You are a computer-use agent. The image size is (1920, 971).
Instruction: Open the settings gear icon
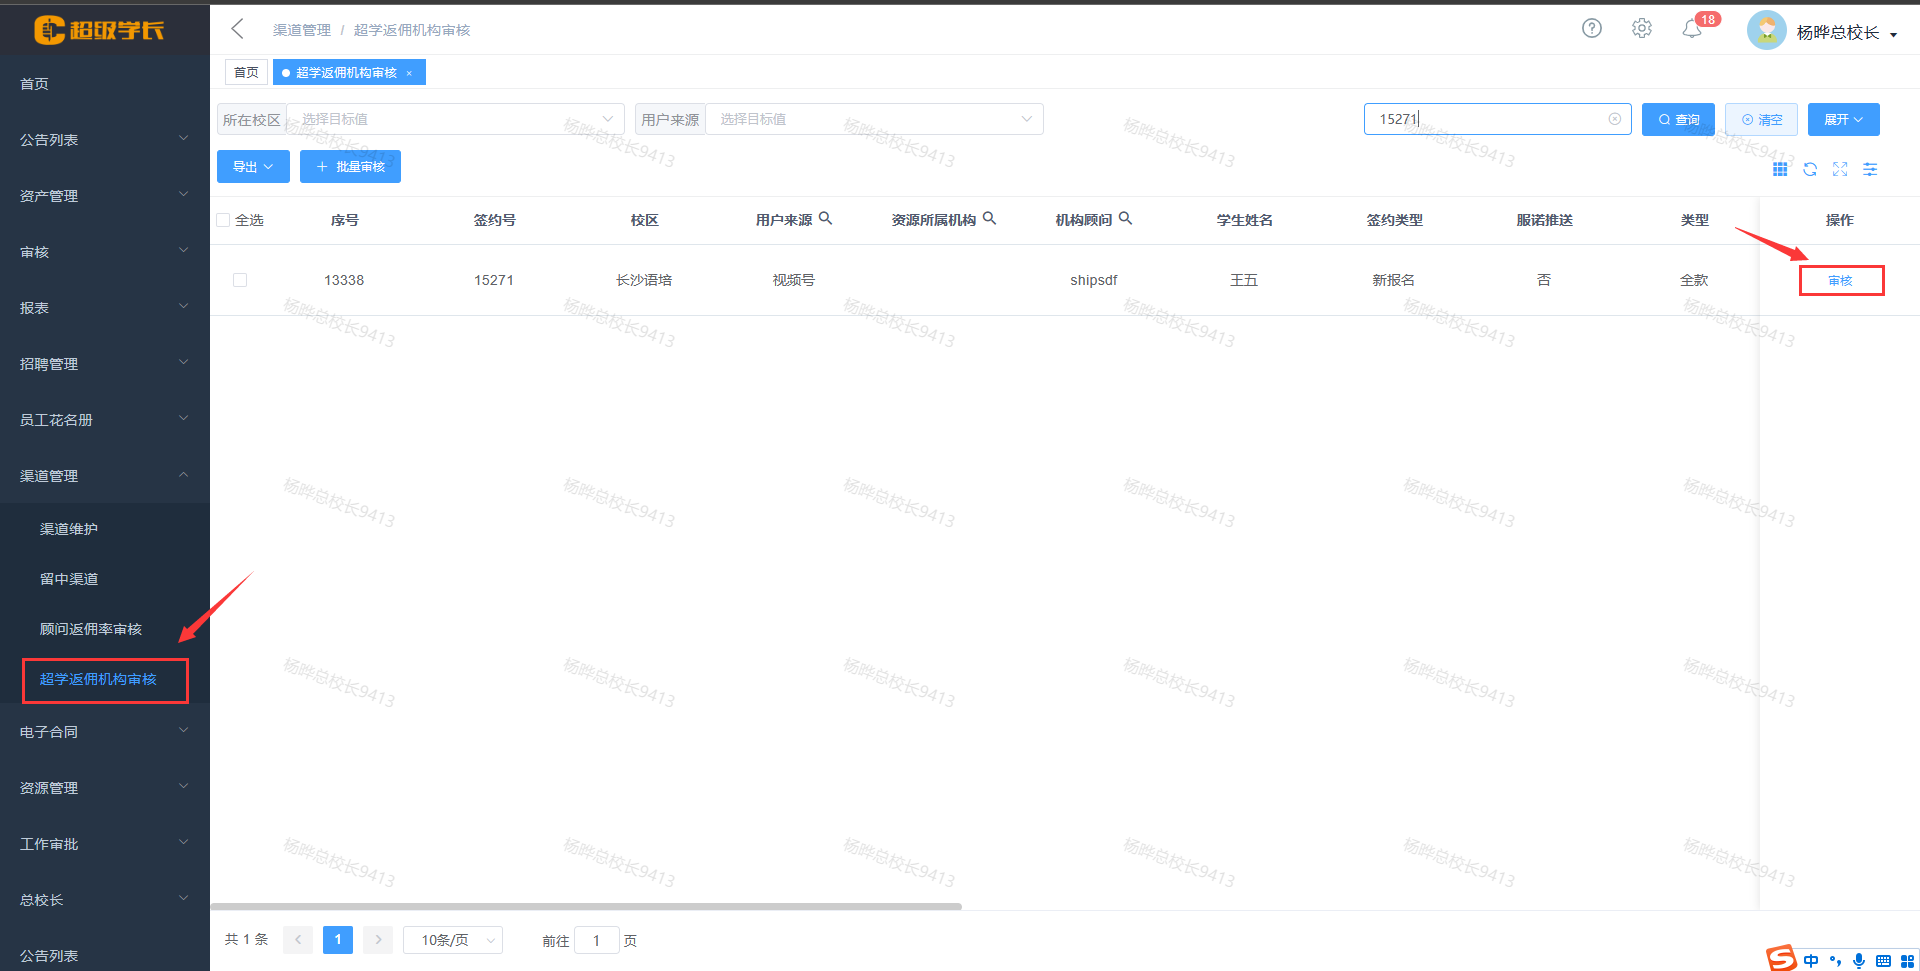pyautogui.click(x=1641, y=29)
